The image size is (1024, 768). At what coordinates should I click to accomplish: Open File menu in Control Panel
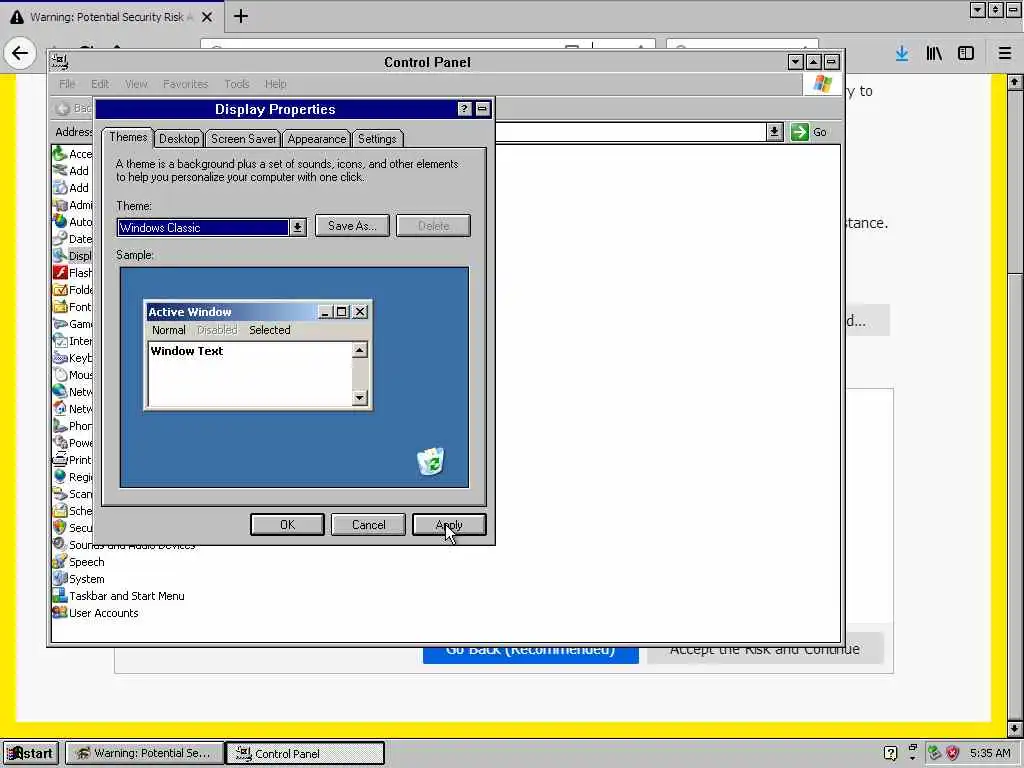(x=67, y=84)
